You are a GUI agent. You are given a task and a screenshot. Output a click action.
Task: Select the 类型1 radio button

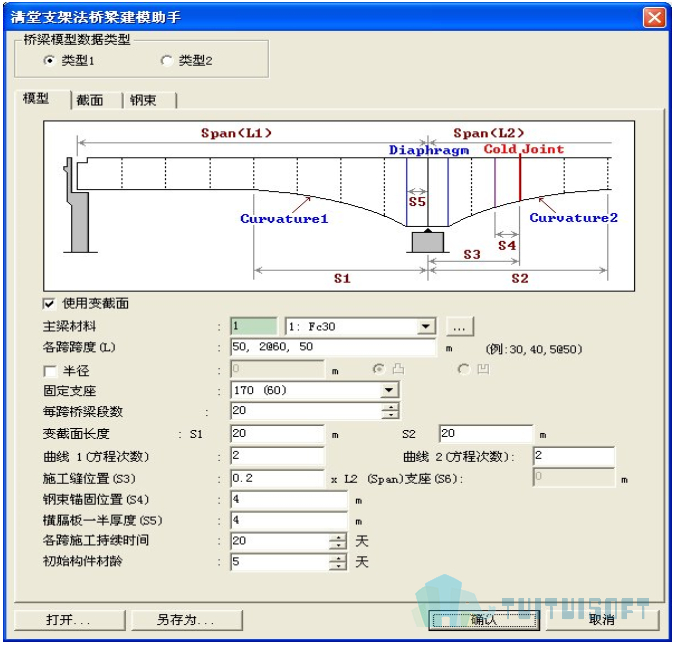[49, 61]
